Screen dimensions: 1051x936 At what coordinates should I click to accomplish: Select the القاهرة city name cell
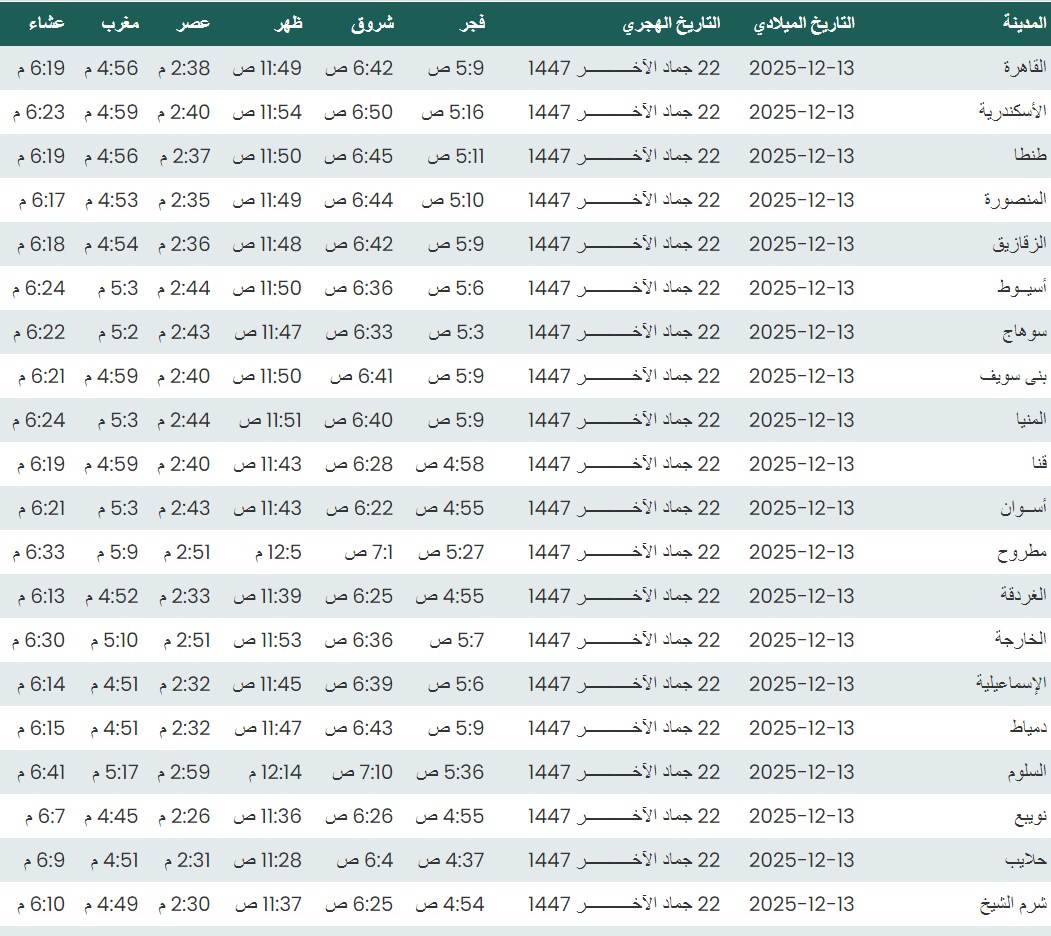[x=1024, y=68]
